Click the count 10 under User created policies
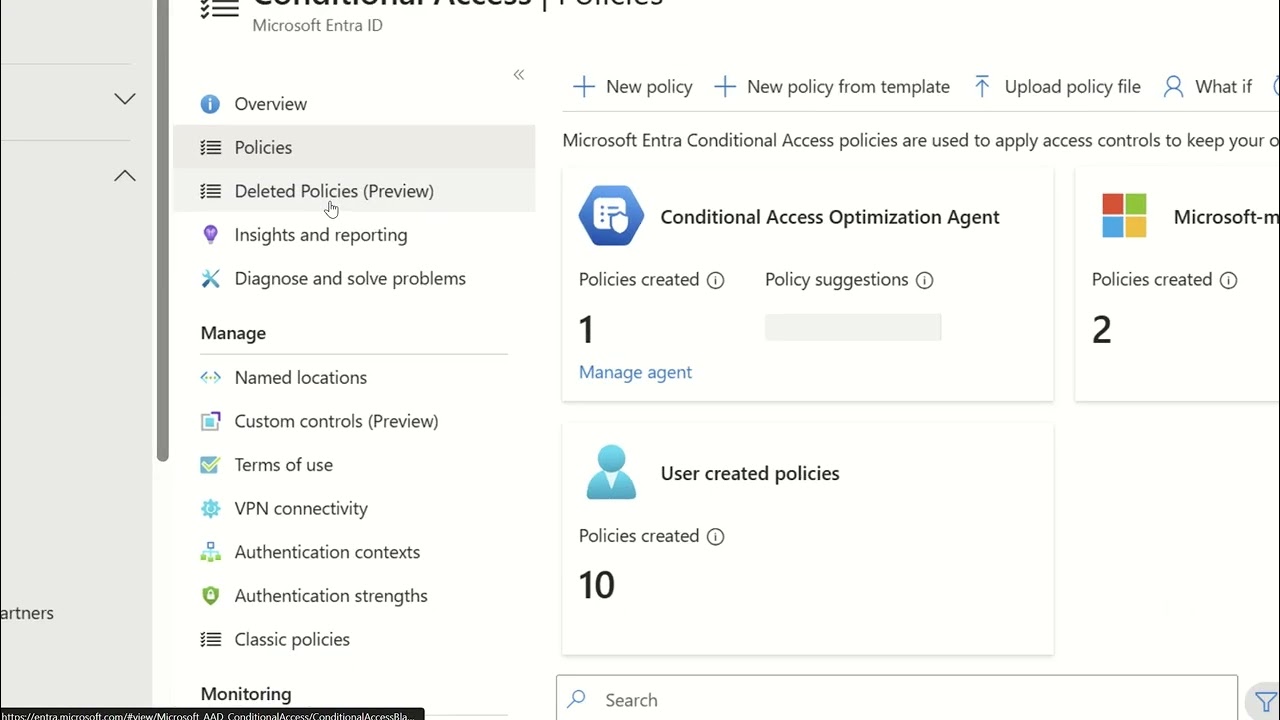 597,586
